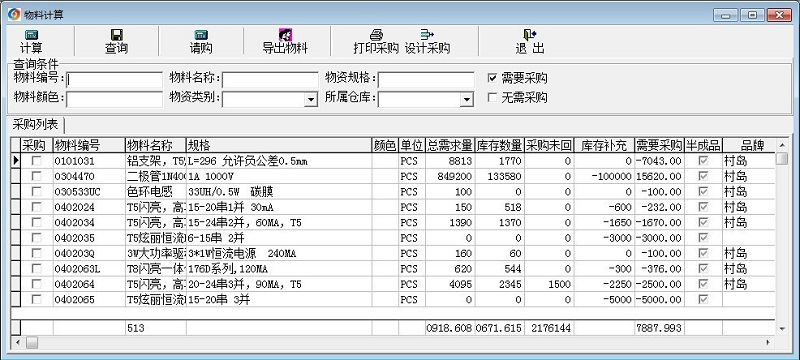Expand the 所属仓库 dropdown
Screen dimensions: 800x360
tap(467, 99)
